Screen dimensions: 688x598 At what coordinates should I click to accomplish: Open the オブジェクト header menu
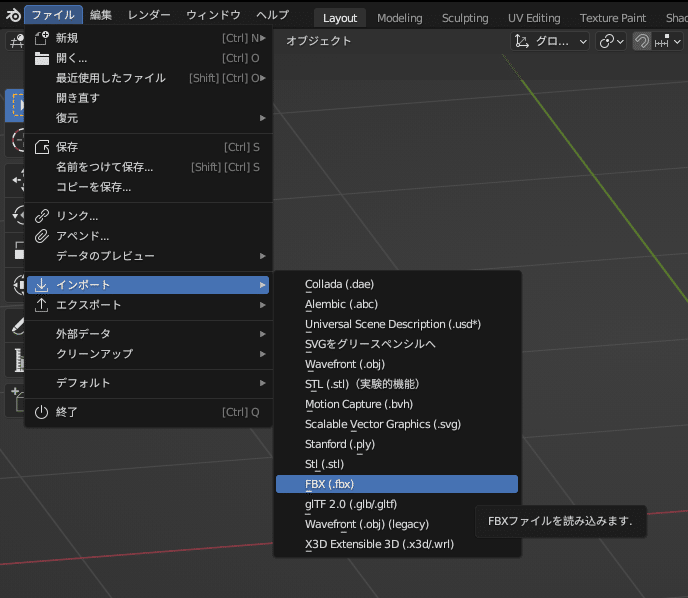[x=319, y=41]
